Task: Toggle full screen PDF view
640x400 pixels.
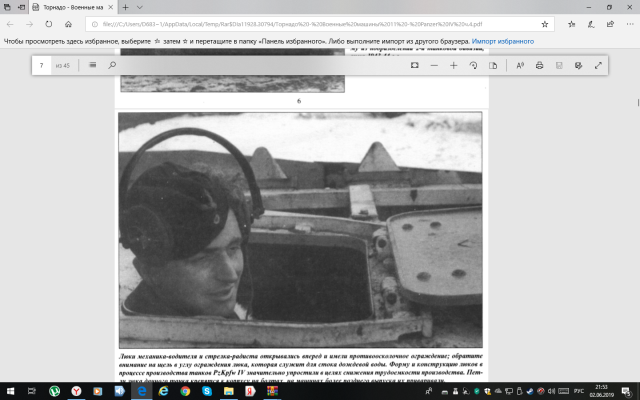Action: 598,65
